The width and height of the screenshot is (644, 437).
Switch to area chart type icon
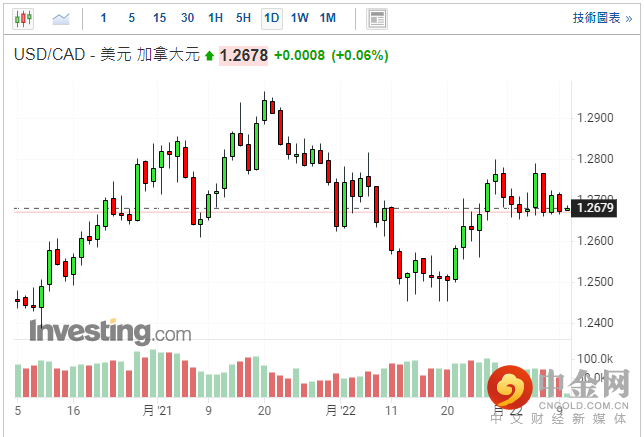point(61,18)
